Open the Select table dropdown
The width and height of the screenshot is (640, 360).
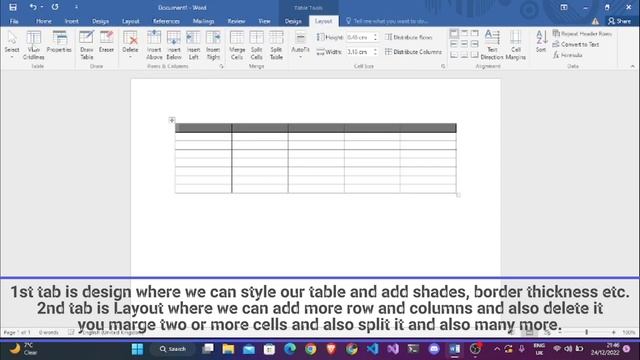click(x=12, y=45)
